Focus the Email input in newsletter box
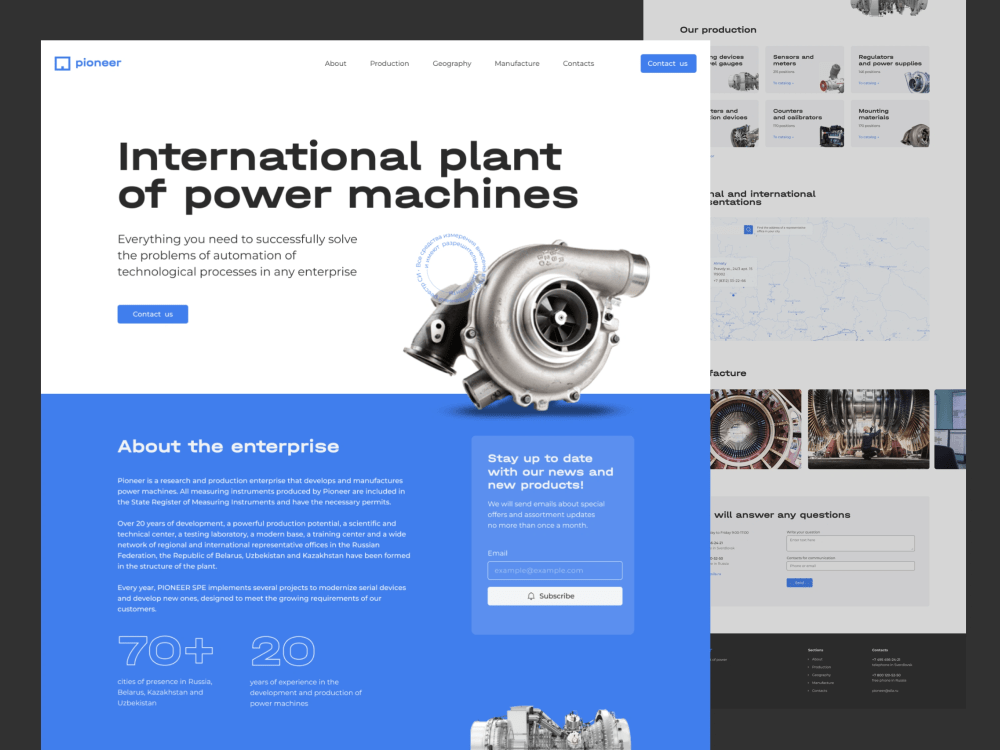Image resolution: width=1000 pixels, height=750 pixels. [x=554, y=570]
